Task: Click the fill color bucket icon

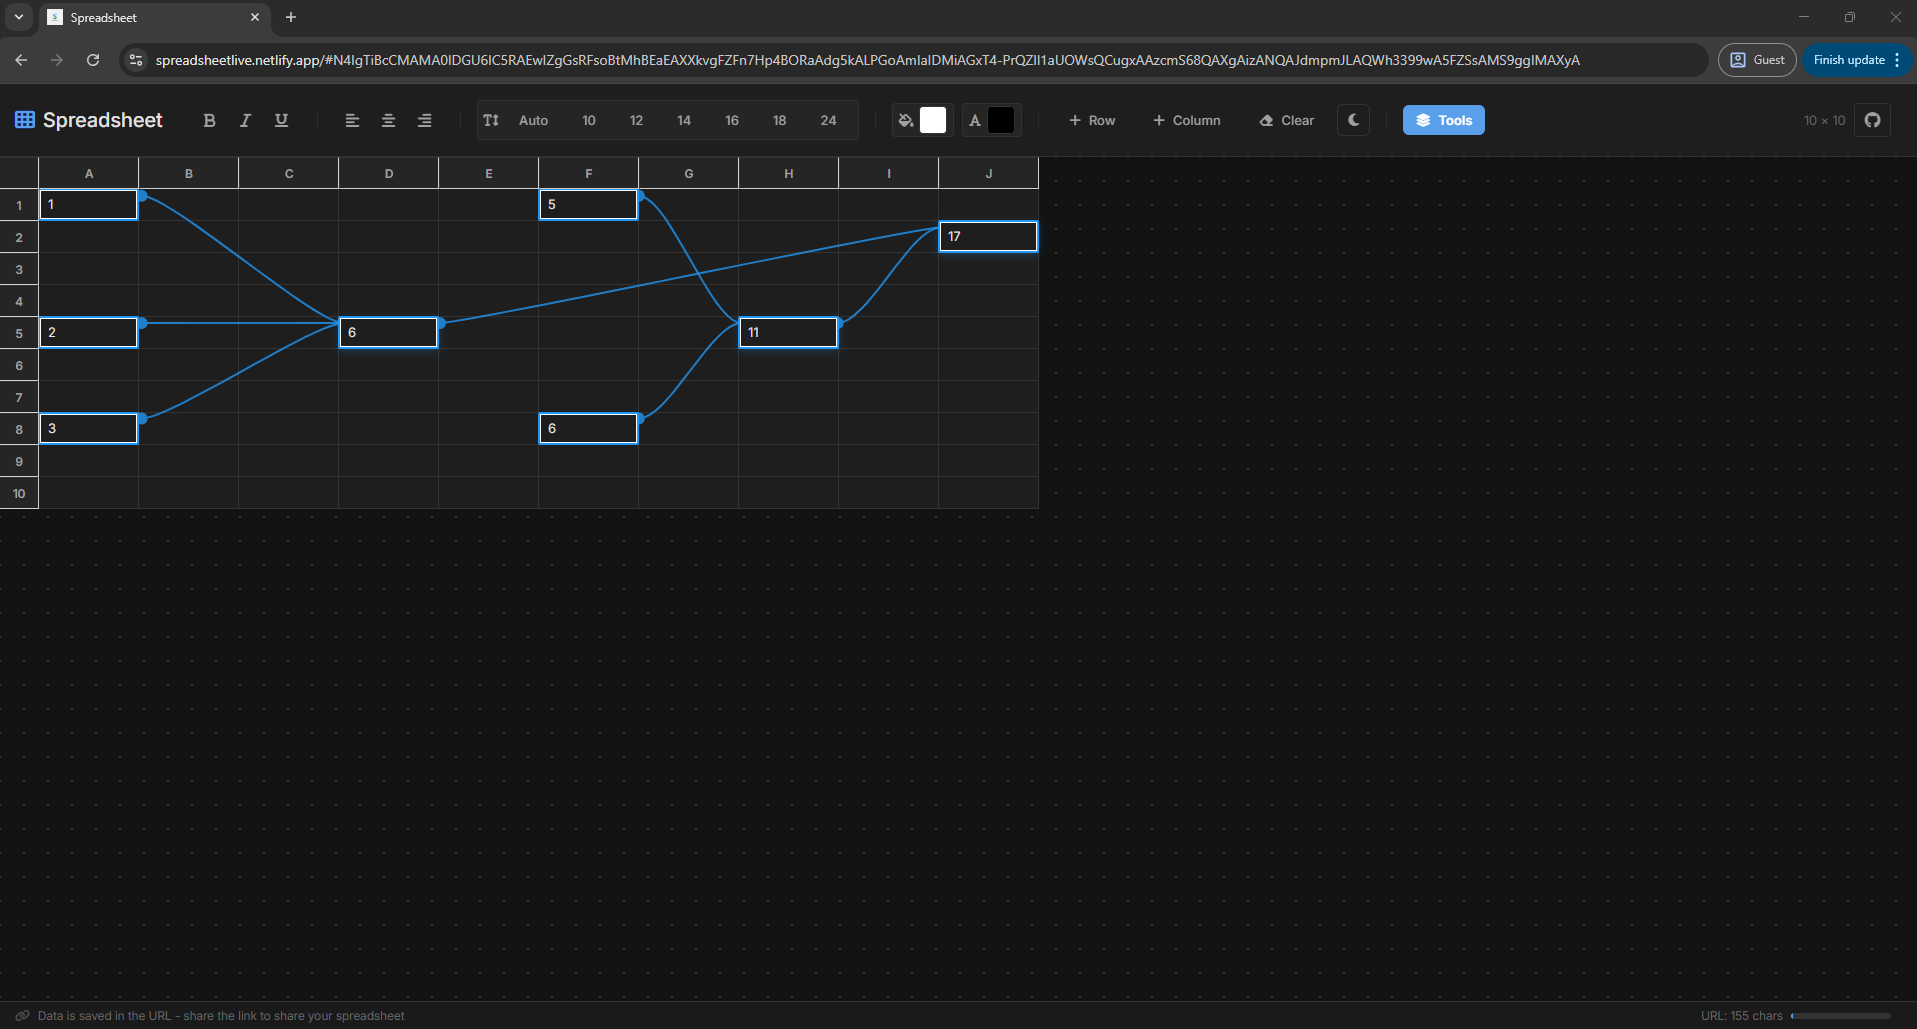Action: [906, 120]
